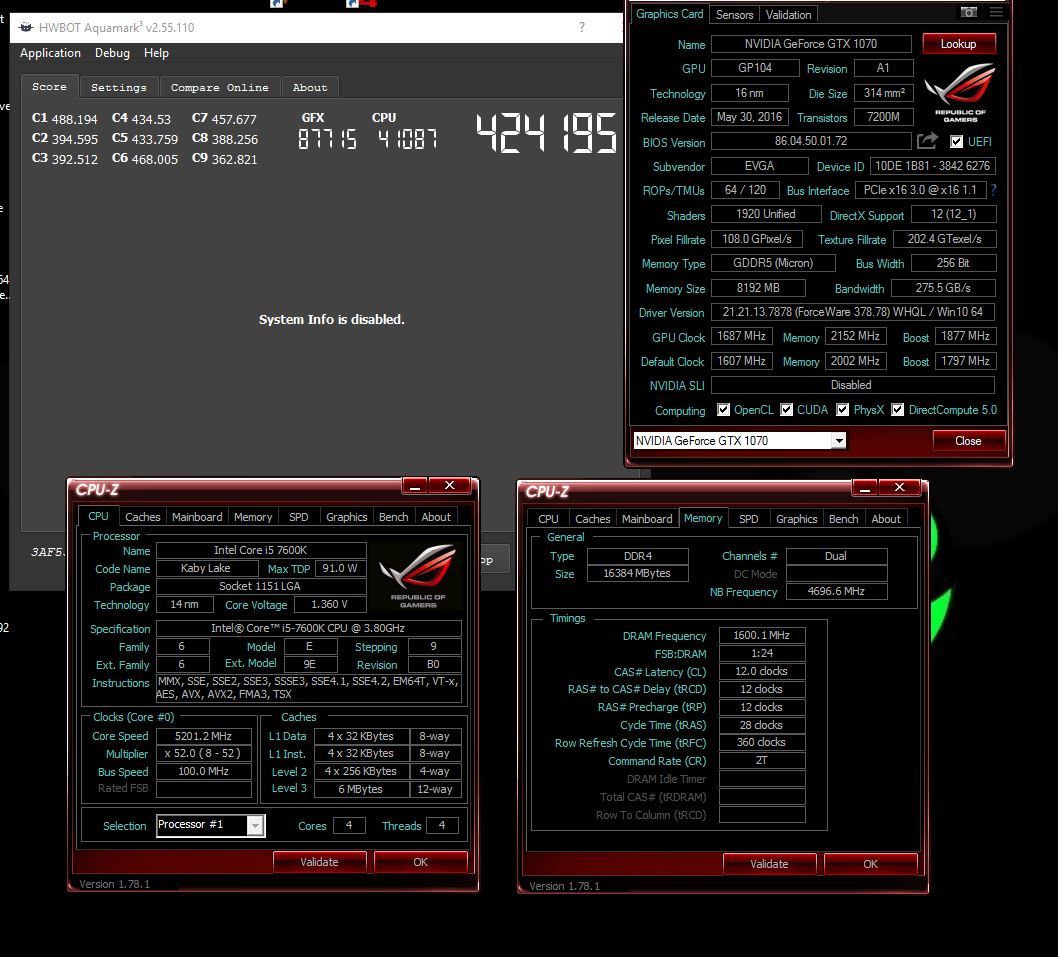Open Mainboard tab in left CPU-Z window
The height and width of the screenshot is (957, 1058).
click(x=197, y=516)
